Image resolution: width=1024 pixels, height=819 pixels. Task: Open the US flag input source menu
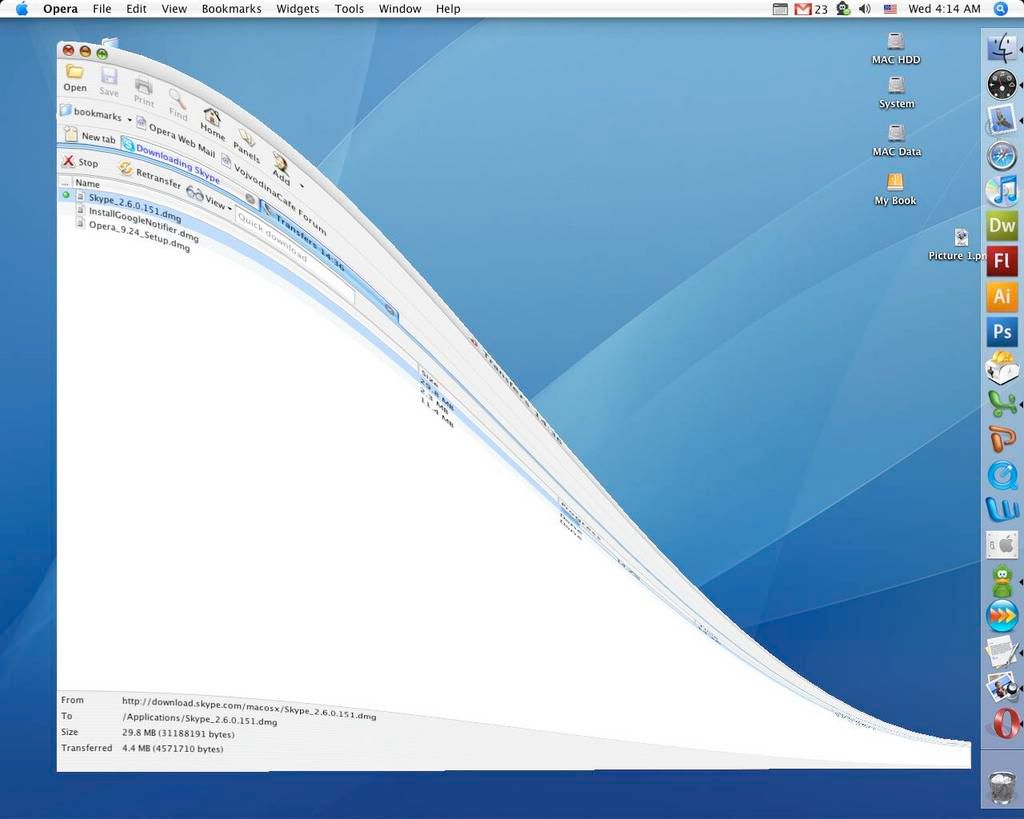click(x=890, y=9)
